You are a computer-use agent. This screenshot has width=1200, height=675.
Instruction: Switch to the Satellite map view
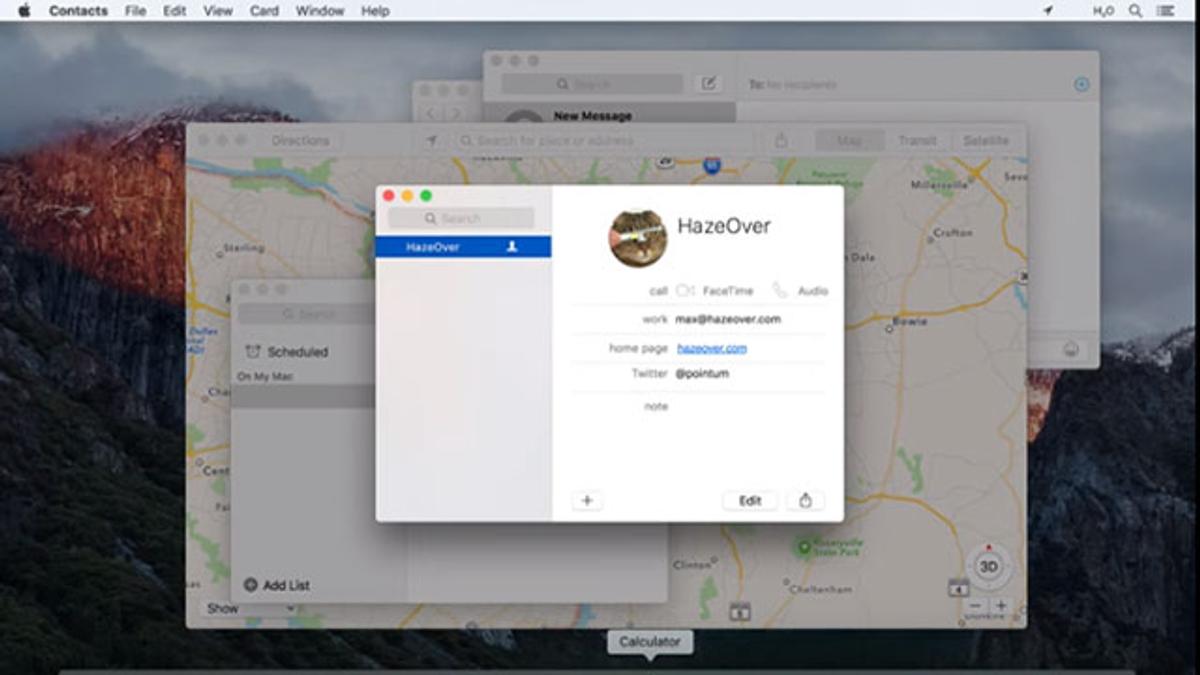pos(986,141)
